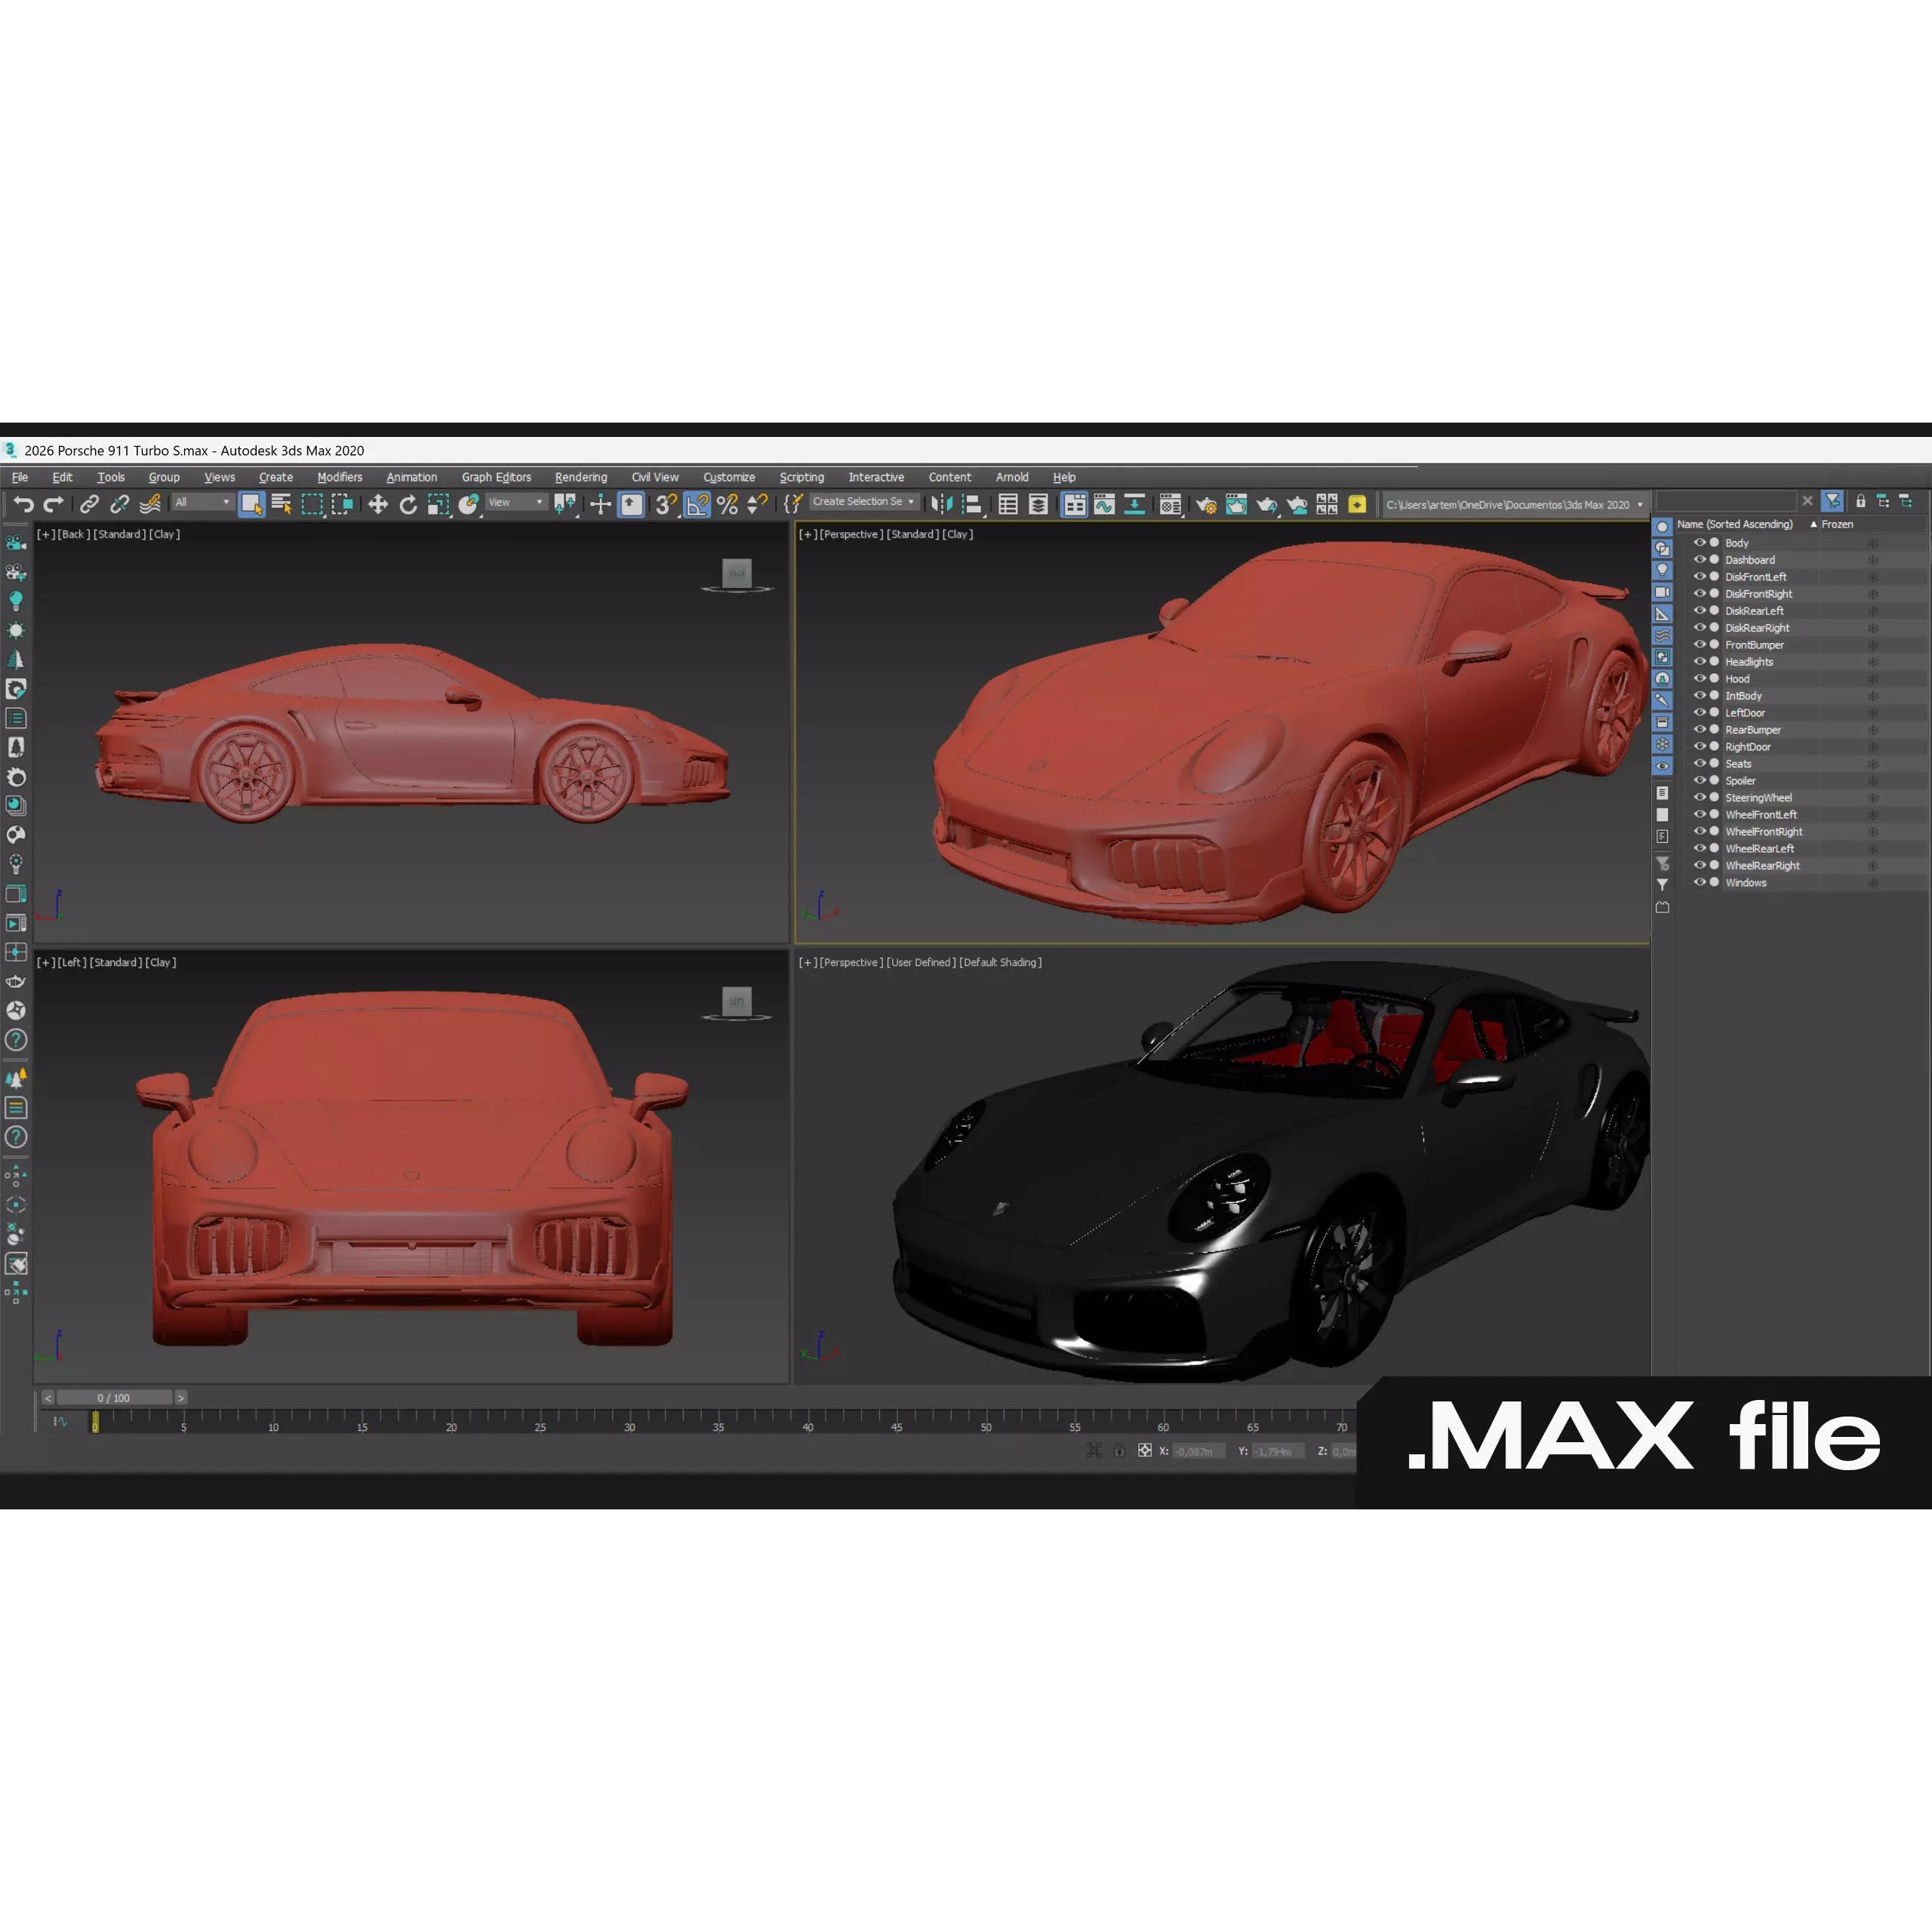Click the Name (Sorted Ascending) column header

pos(1734,524)
